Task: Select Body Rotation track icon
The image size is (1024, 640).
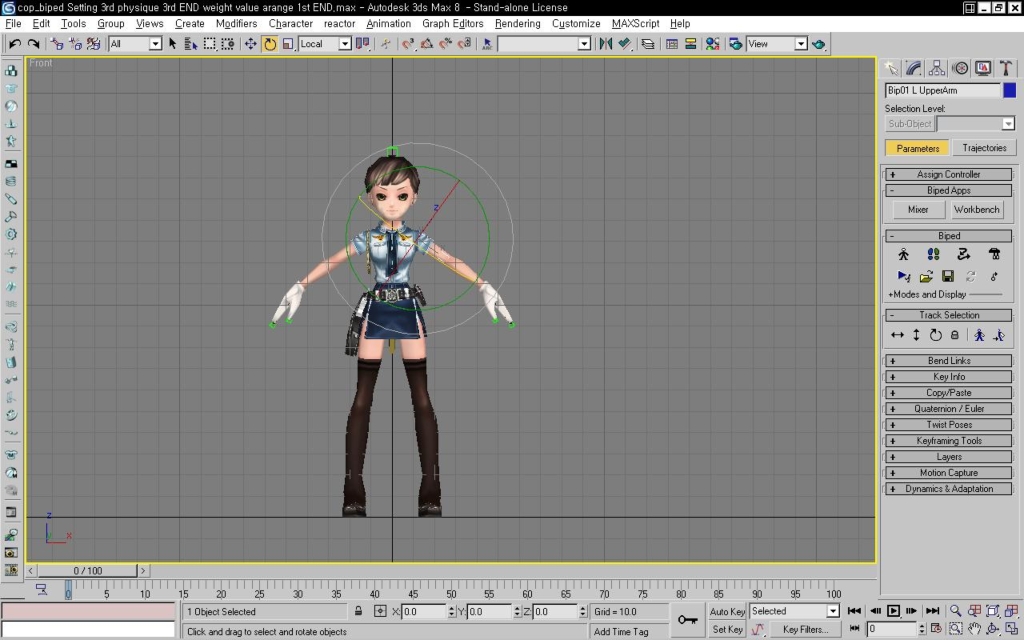Action: [x=936, y=335]
